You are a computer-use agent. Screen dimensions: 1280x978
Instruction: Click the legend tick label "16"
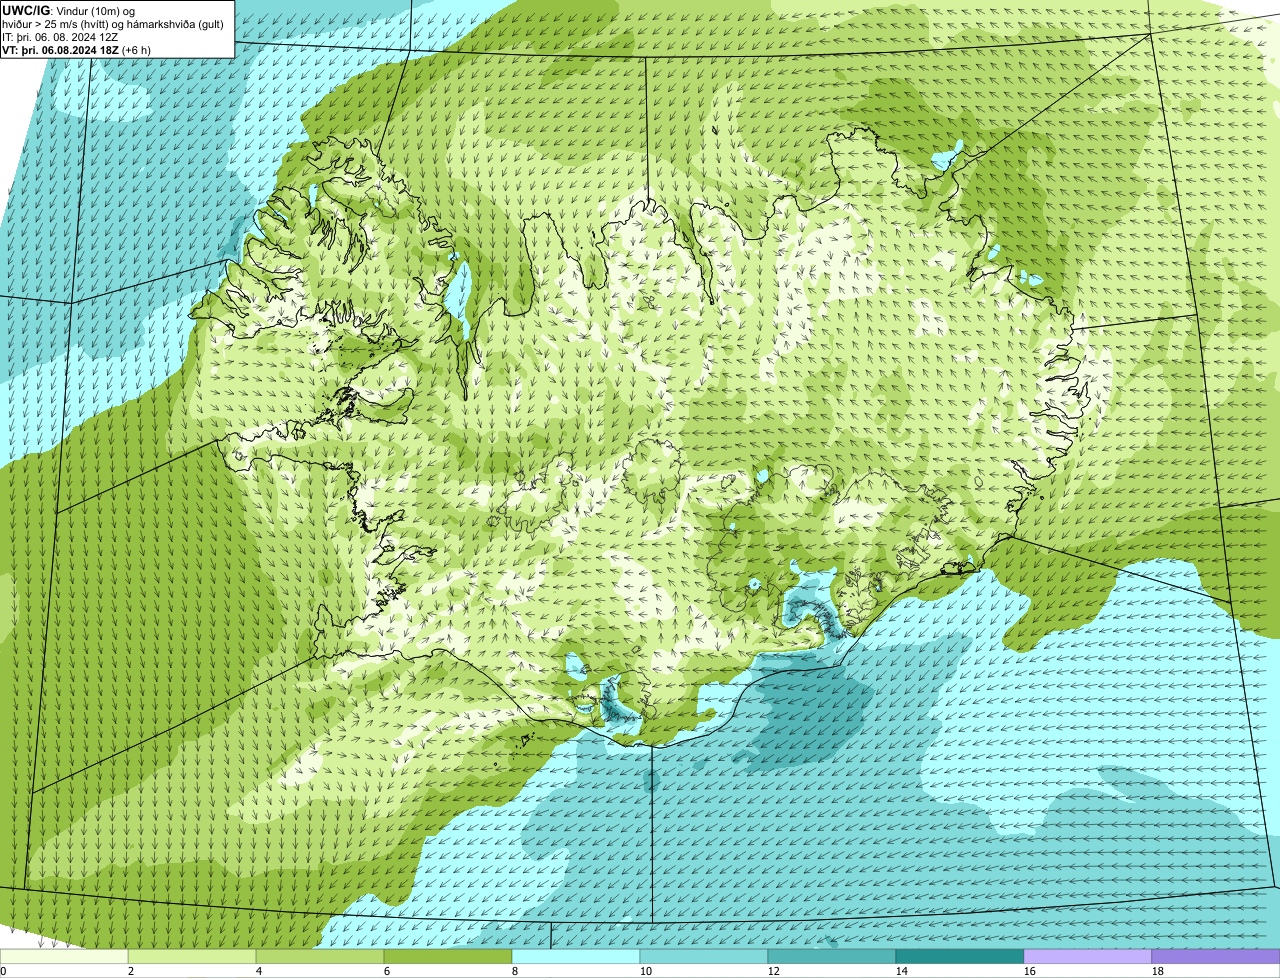(1030, 971)
